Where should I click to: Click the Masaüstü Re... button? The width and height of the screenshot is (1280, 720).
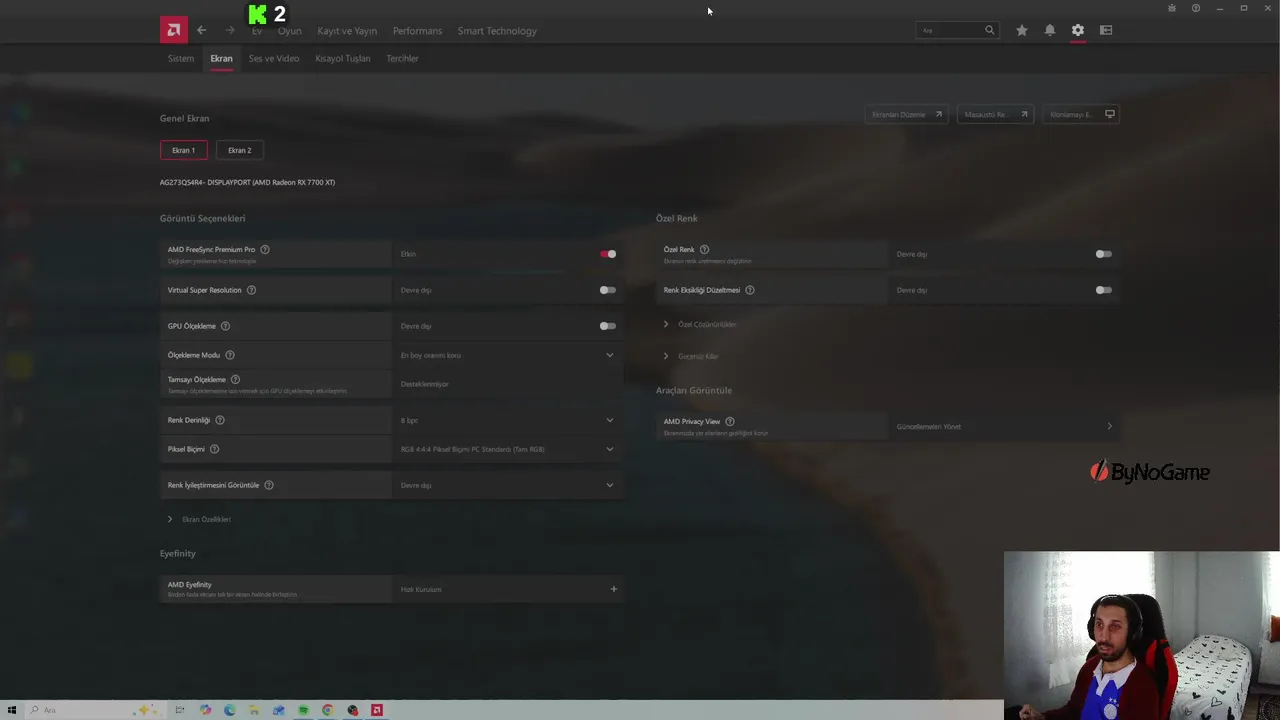[x=995, y=114]
